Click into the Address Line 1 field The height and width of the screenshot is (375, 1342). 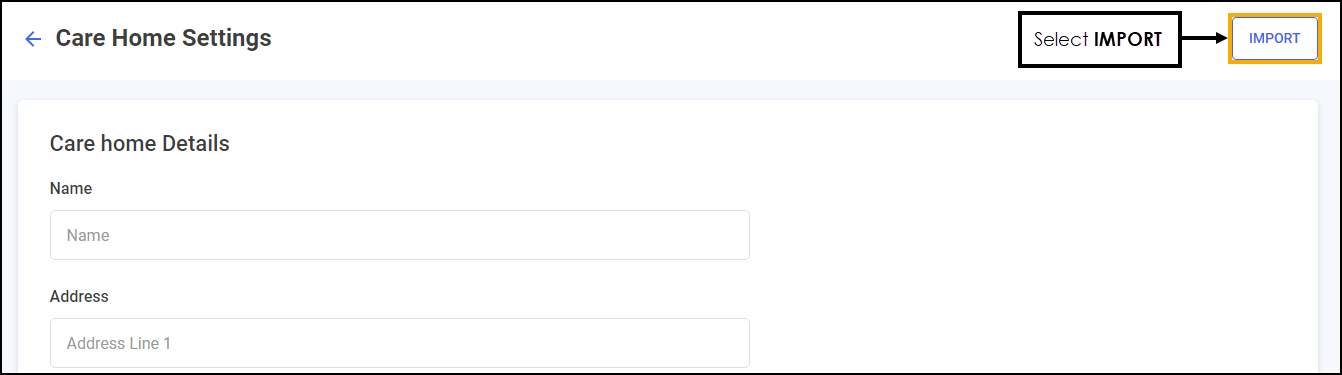point(399,343)
